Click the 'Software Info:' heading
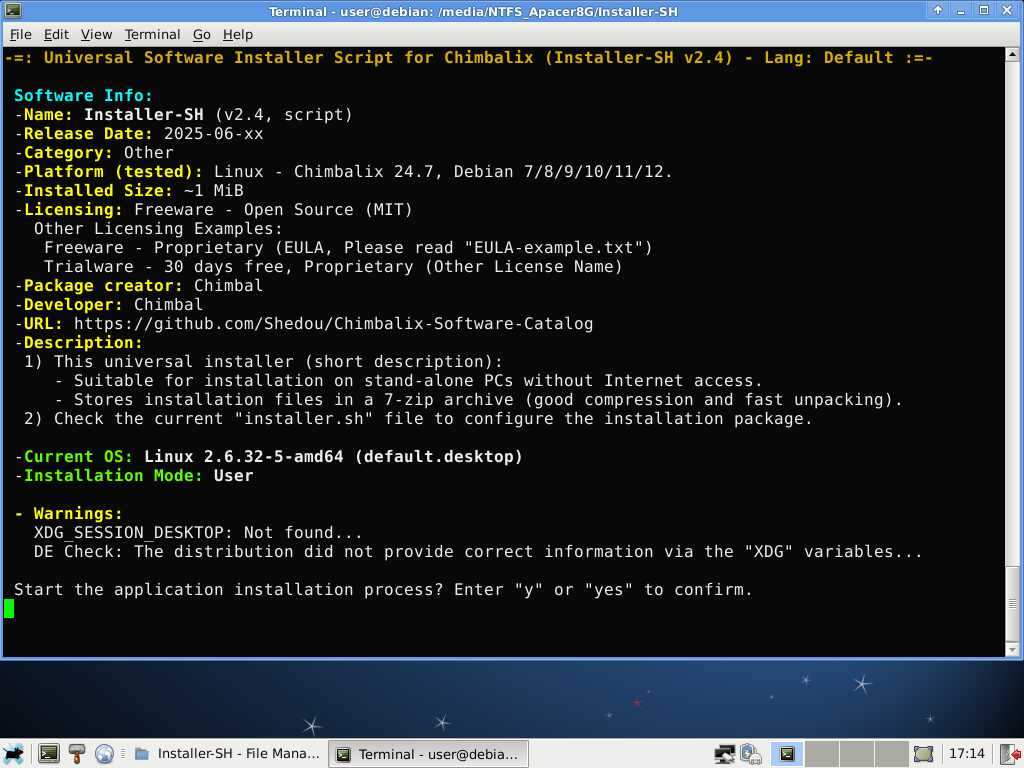This screenshot has height=768, width=1024. [x=83, y=95]
